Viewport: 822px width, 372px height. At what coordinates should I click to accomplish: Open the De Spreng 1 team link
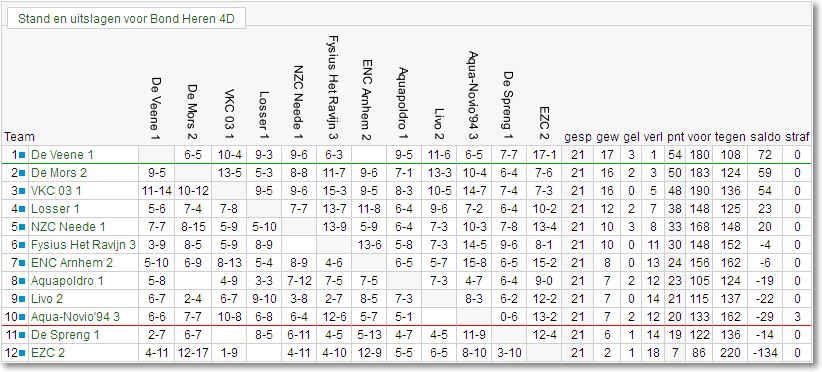(x=65, y=335)
